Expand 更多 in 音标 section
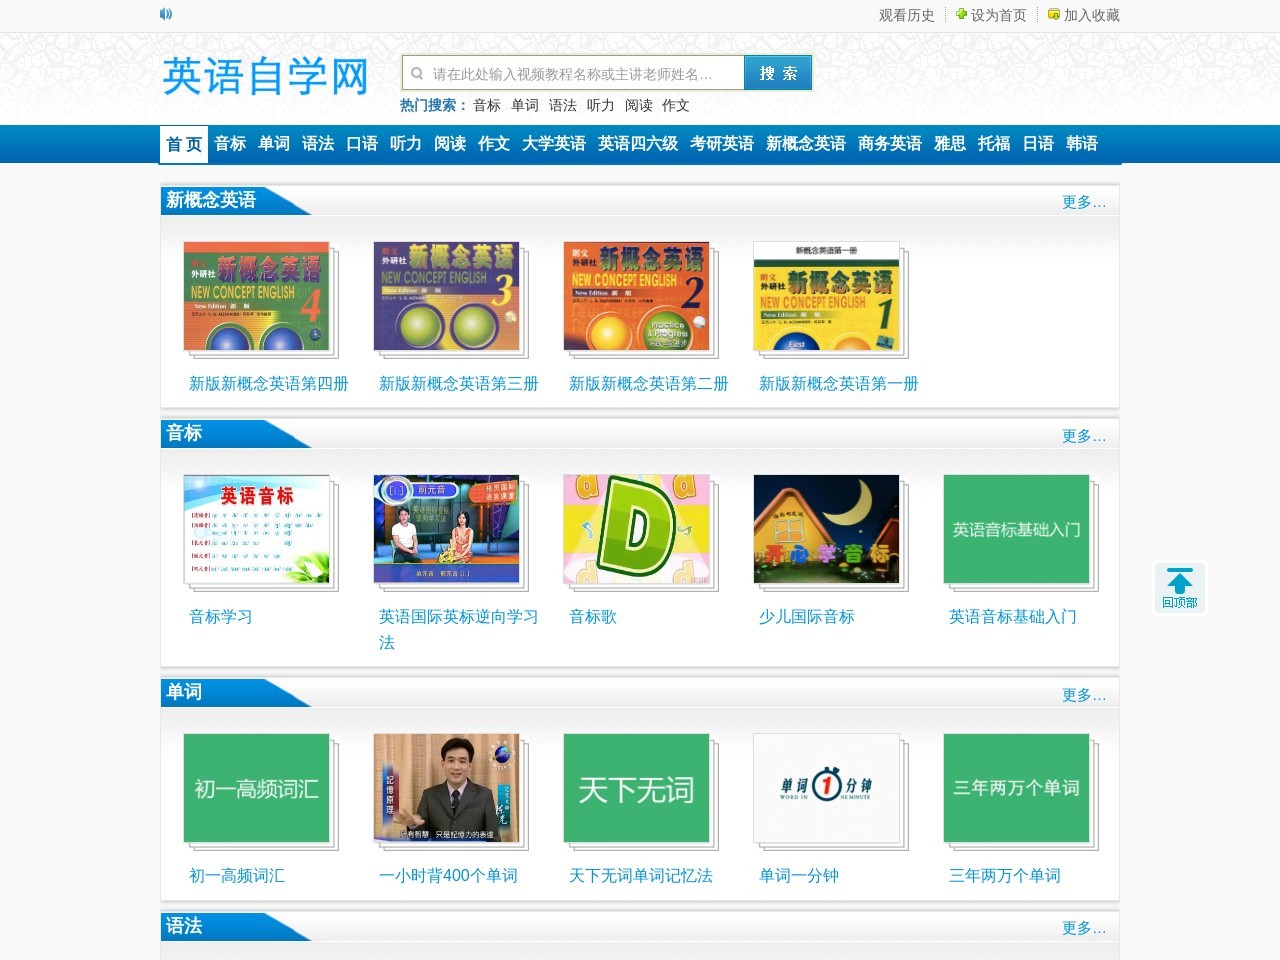This screenshot has width=1280, height=960. 1083,436
